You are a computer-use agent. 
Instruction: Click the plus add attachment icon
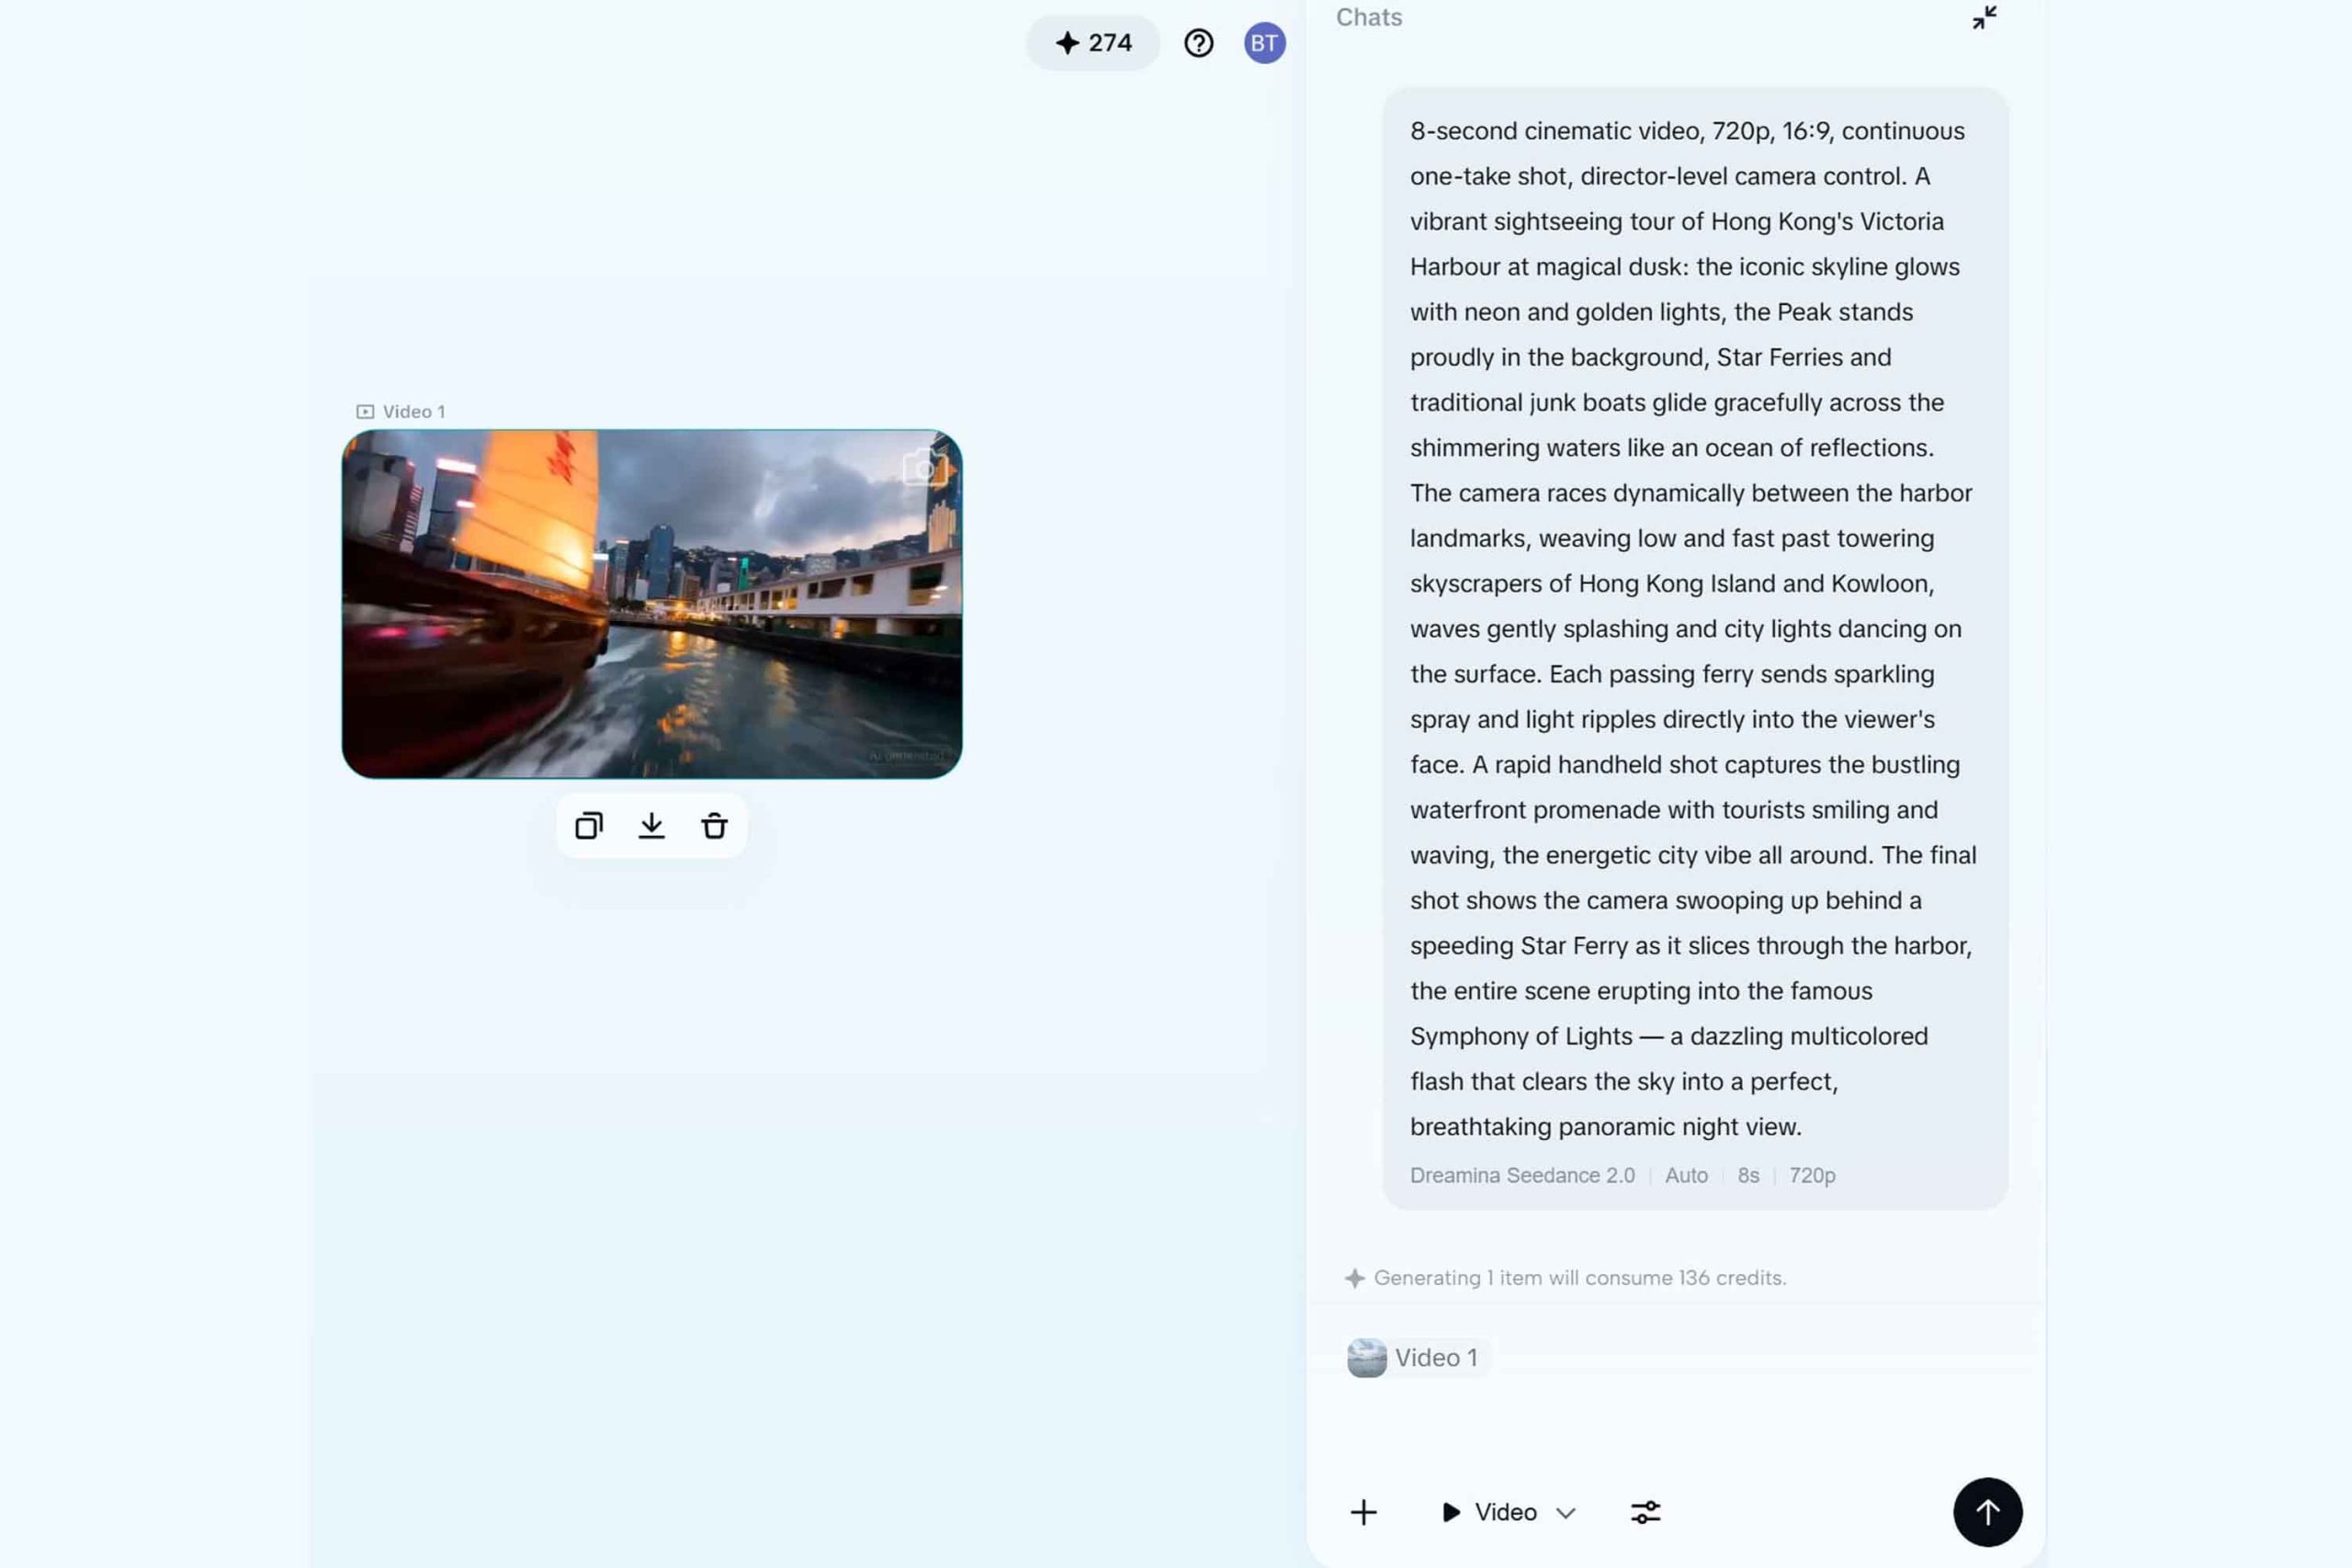[1363, 1512]
